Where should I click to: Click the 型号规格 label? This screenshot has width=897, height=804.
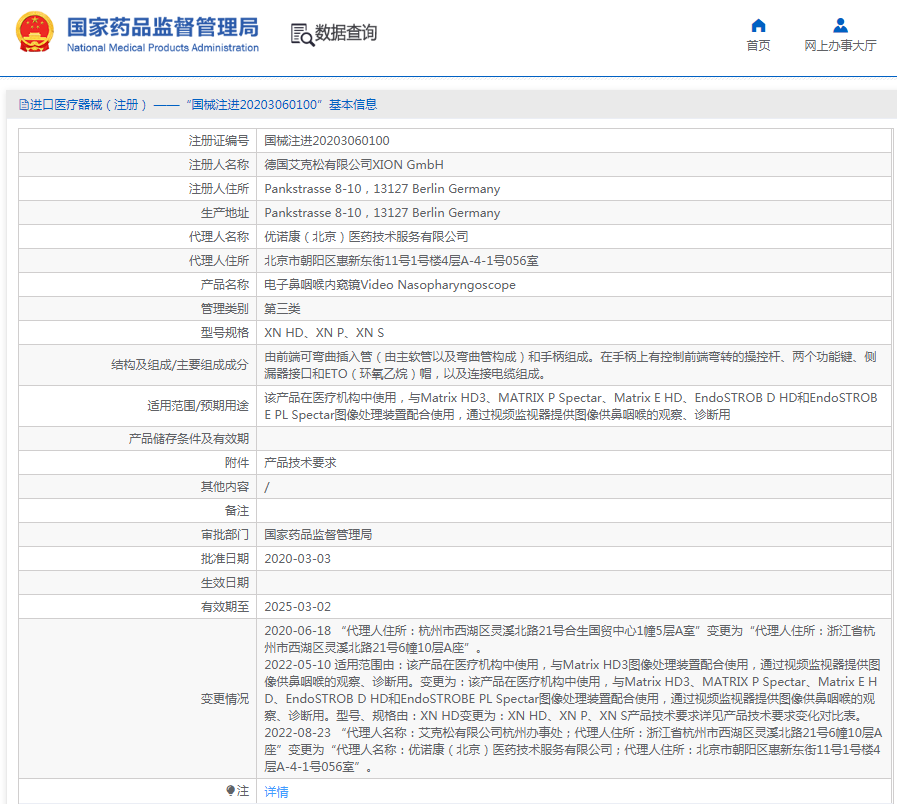[x=224, y=333]
